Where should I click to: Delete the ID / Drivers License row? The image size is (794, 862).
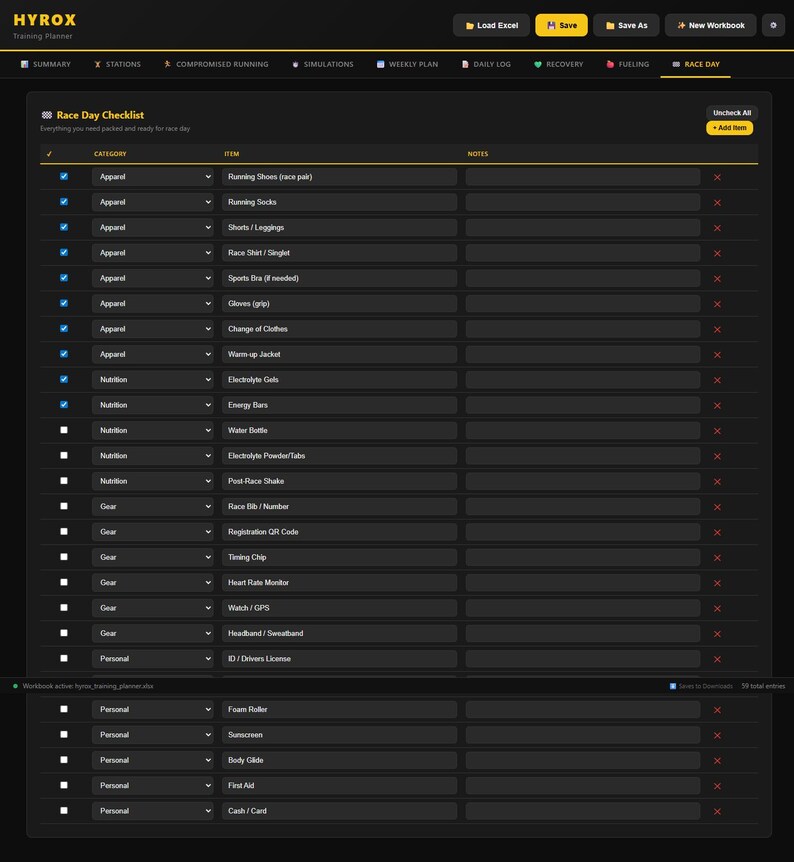pos(717,659)
